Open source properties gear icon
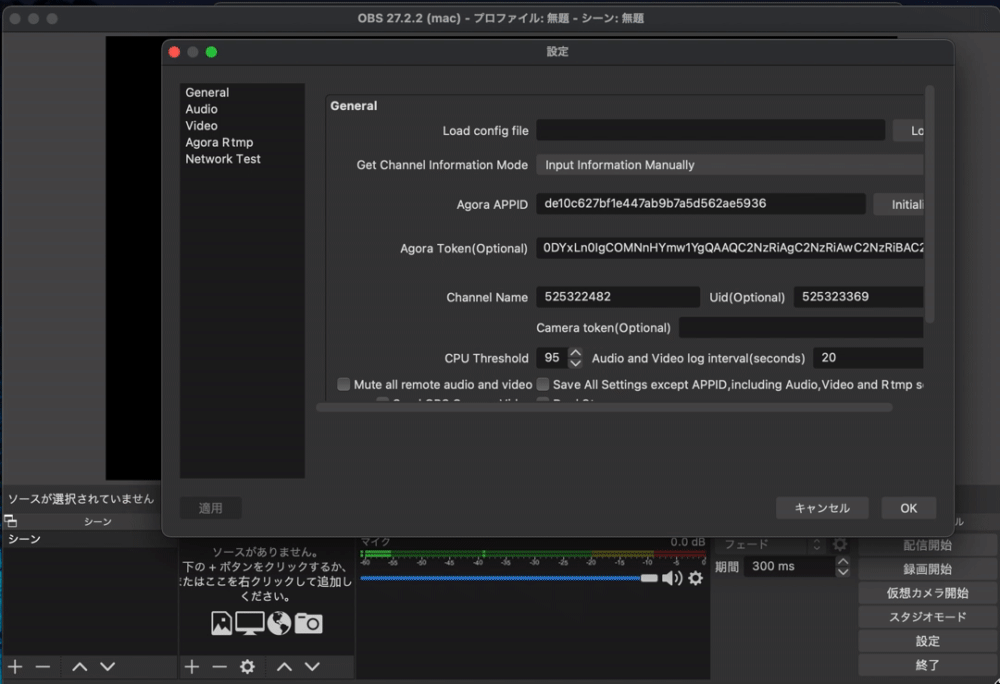The width and height of the screenshot is (1000, 684). click(247, 667)
